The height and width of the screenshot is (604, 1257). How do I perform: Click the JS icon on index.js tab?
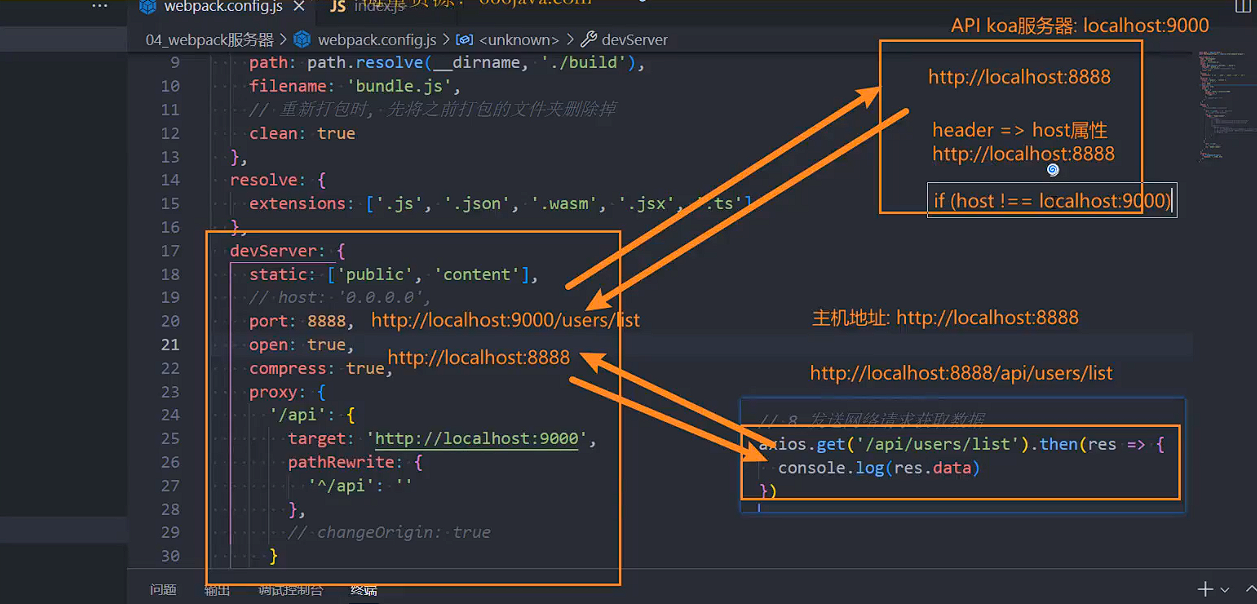pyautogui.click(x=337, y=7)
